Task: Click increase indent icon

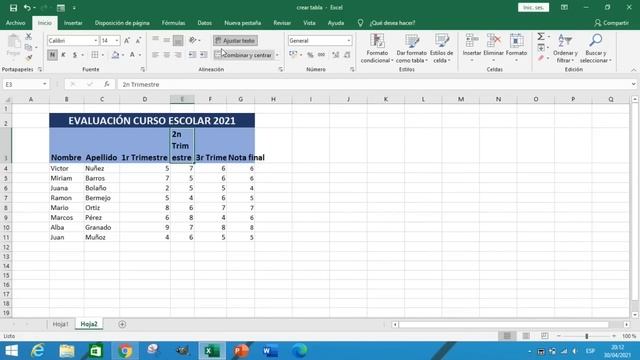Action: click(204, 55)
